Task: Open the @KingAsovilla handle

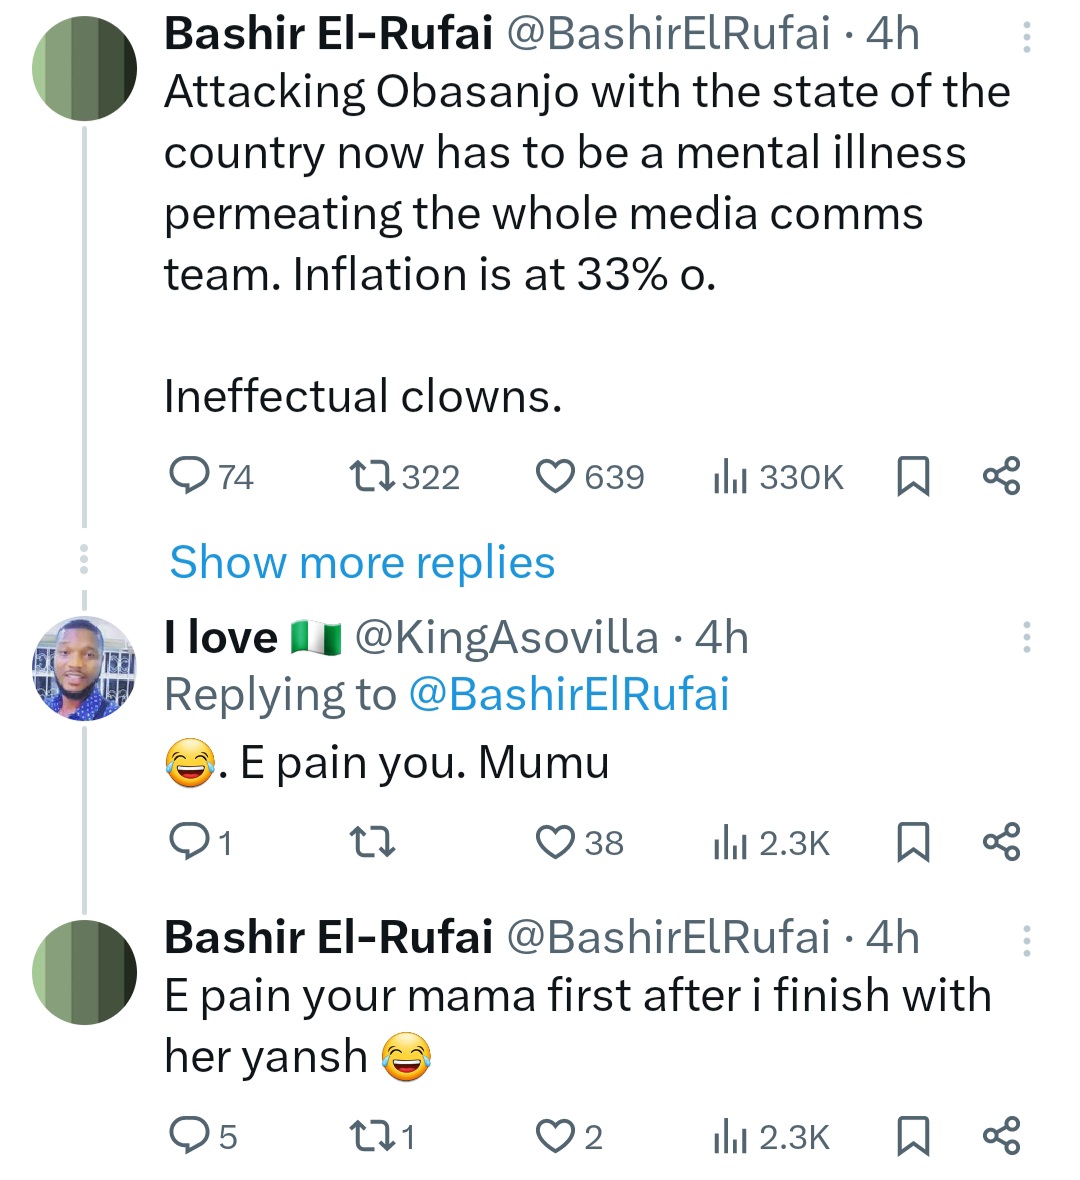Action: coord(506,637)
